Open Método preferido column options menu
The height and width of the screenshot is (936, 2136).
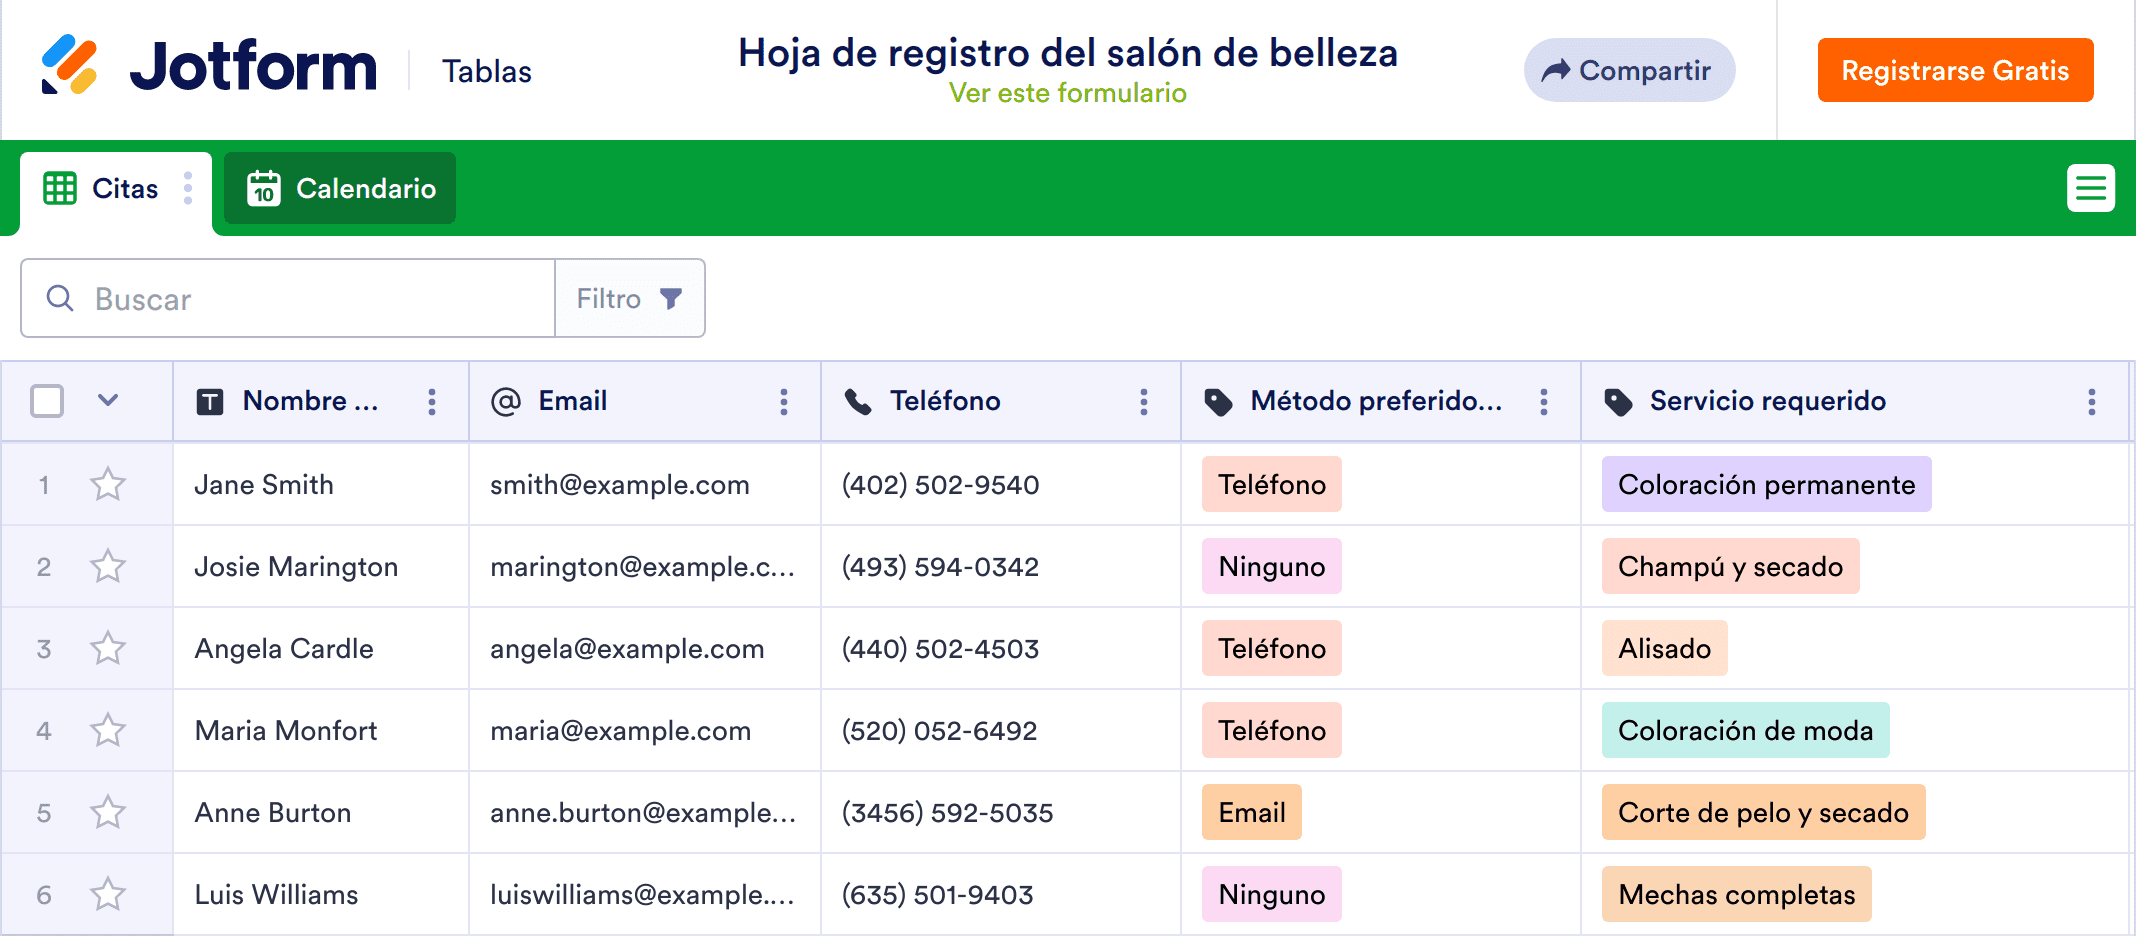coord(1543,402)
